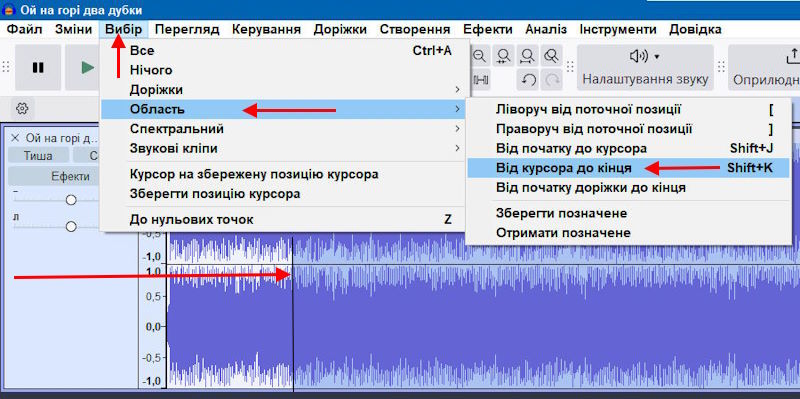Viewport: 800px width, 399px height.
Task: Click the Fit selection to width icon
Action: pos(504,56)
